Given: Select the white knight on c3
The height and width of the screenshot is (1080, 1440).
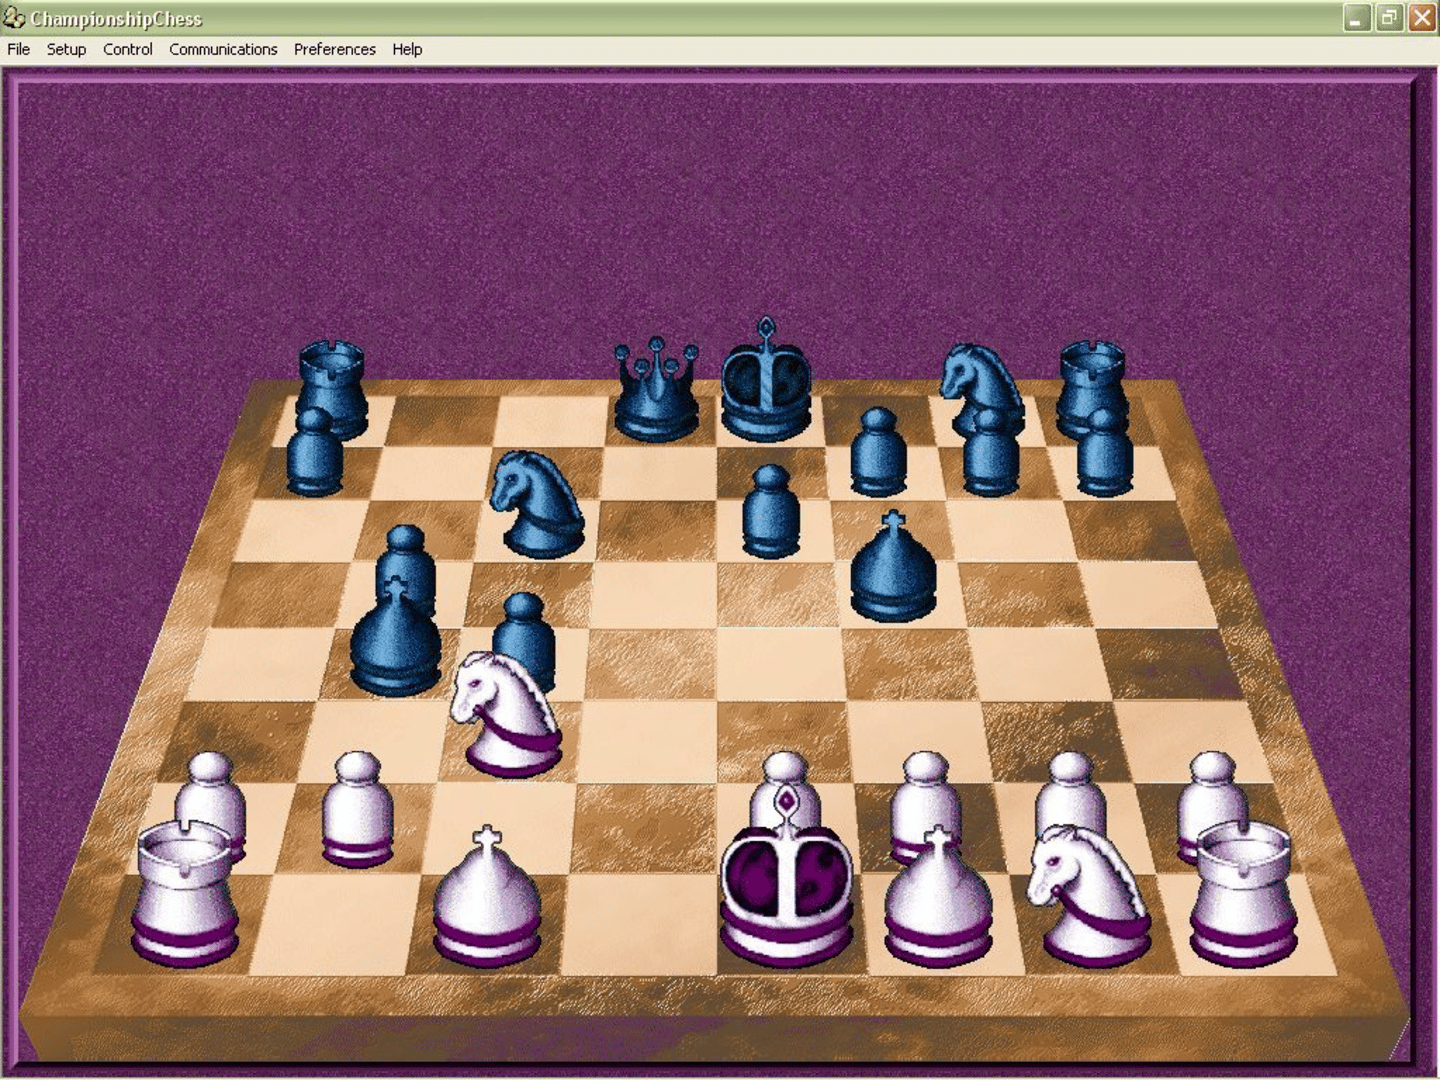Looking at the screenshot, I should point(506,714).
